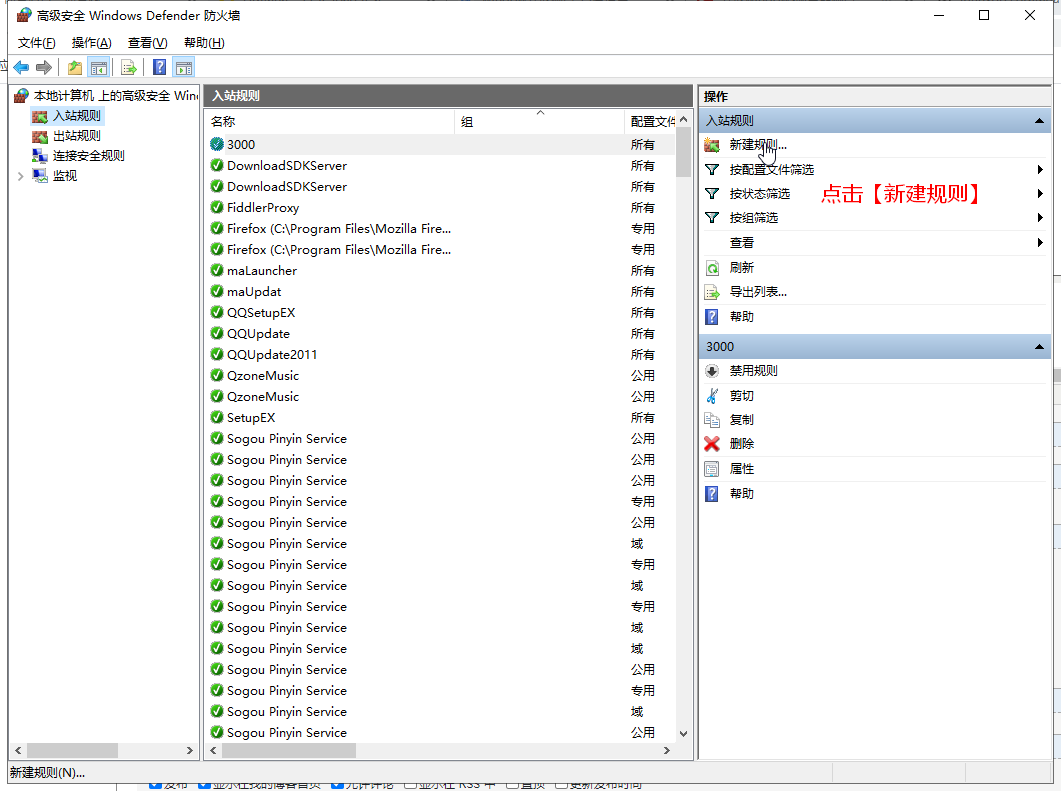Click the back arrow toolbar icon

point(21,68)
